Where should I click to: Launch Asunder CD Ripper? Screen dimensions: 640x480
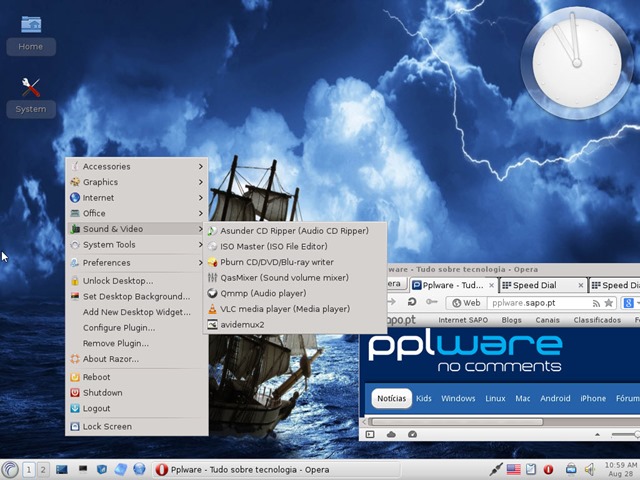coord(294,231)
